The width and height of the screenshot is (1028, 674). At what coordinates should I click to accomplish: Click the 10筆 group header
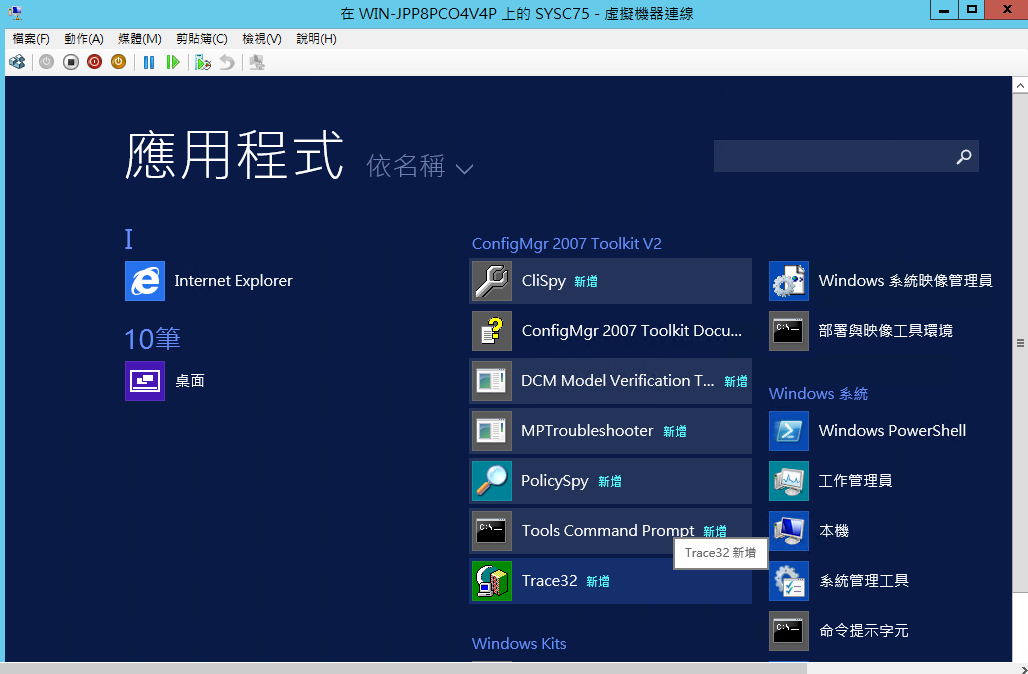click(x=152, y=339)
